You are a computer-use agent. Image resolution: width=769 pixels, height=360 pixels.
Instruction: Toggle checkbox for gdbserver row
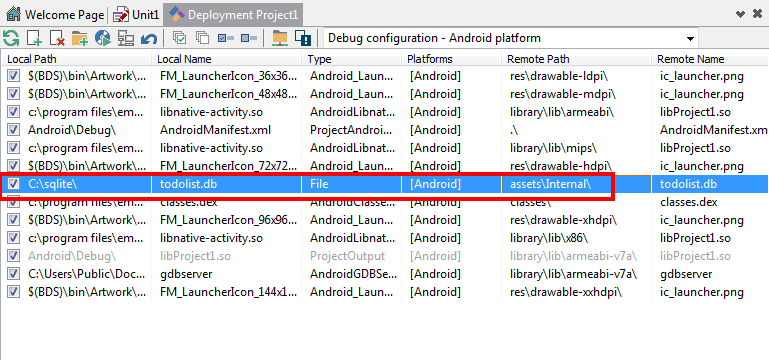click(14, 274)
